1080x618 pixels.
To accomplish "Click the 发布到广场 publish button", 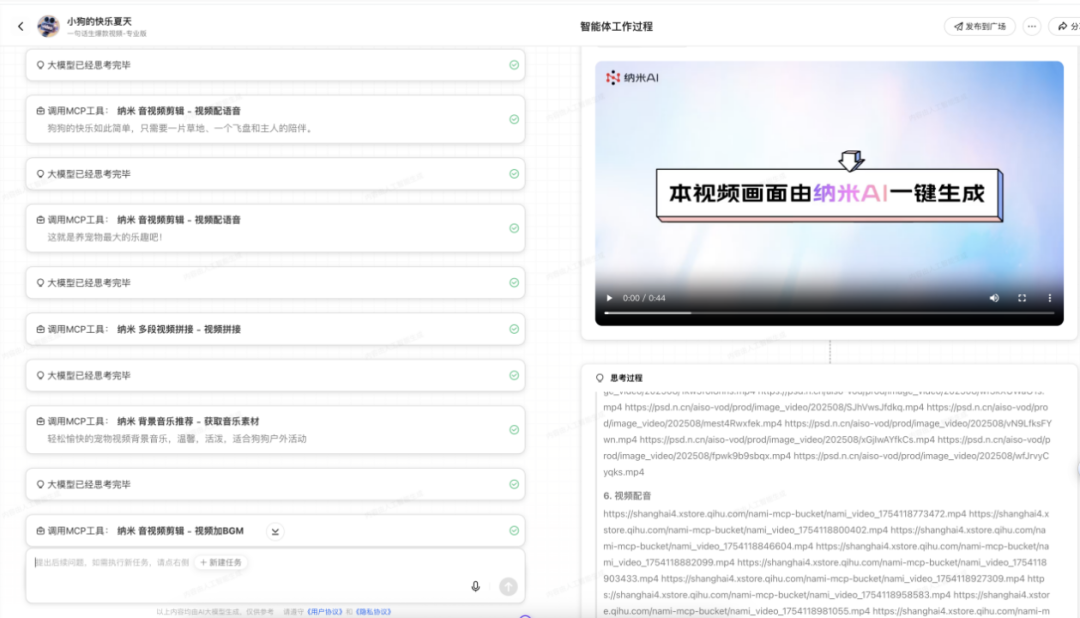I will coord(978,27).
